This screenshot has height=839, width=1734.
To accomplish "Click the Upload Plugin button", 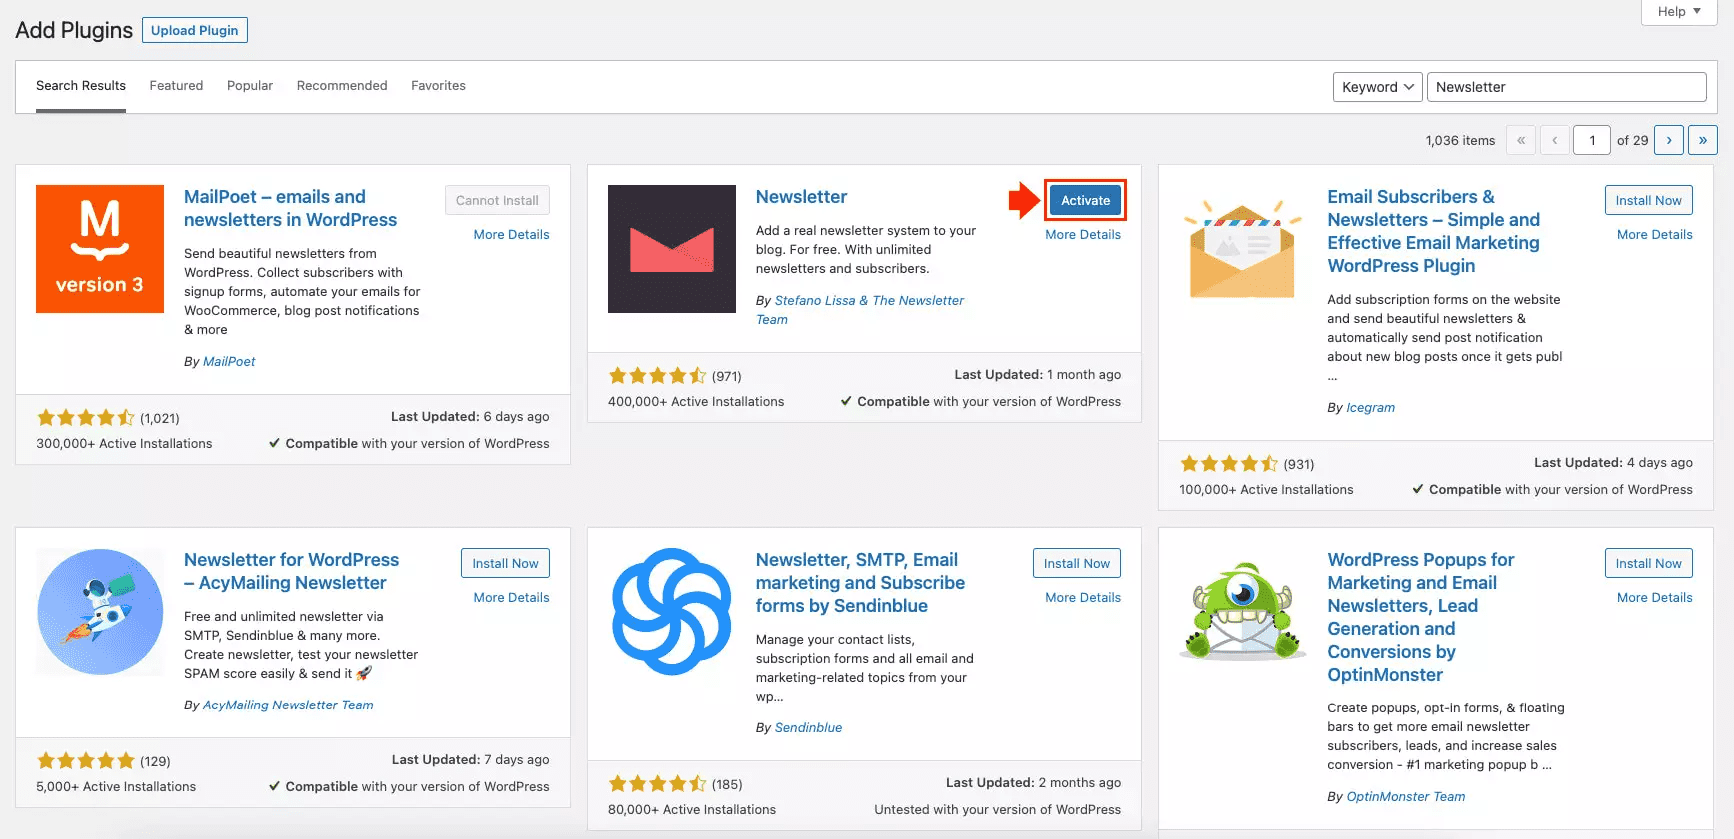I will coord(195,30).
